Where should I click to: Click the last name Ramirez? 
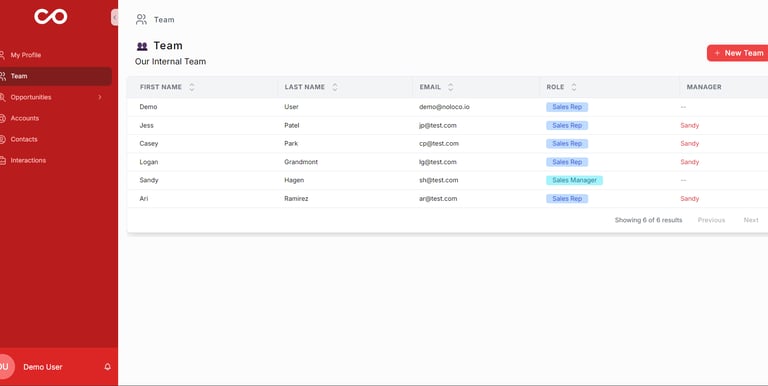tap(296, 198)
